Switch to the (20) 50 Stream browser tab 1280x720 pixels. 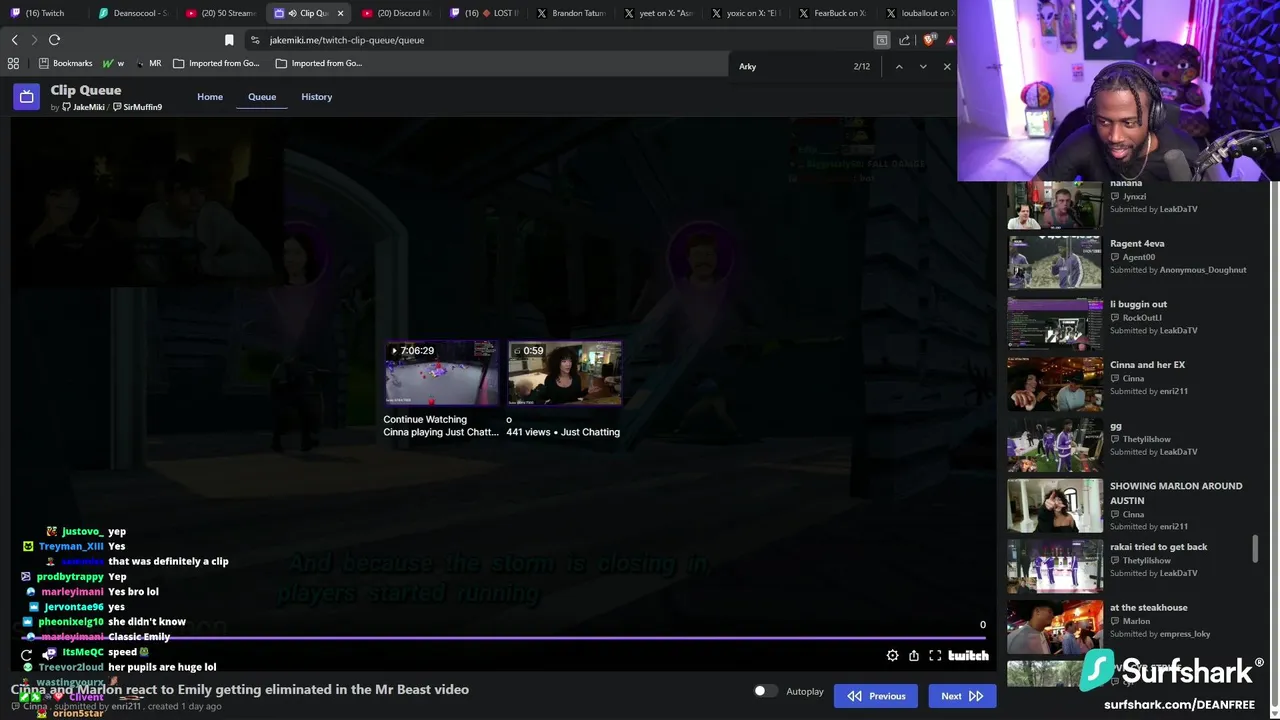(x=221, y=13)
